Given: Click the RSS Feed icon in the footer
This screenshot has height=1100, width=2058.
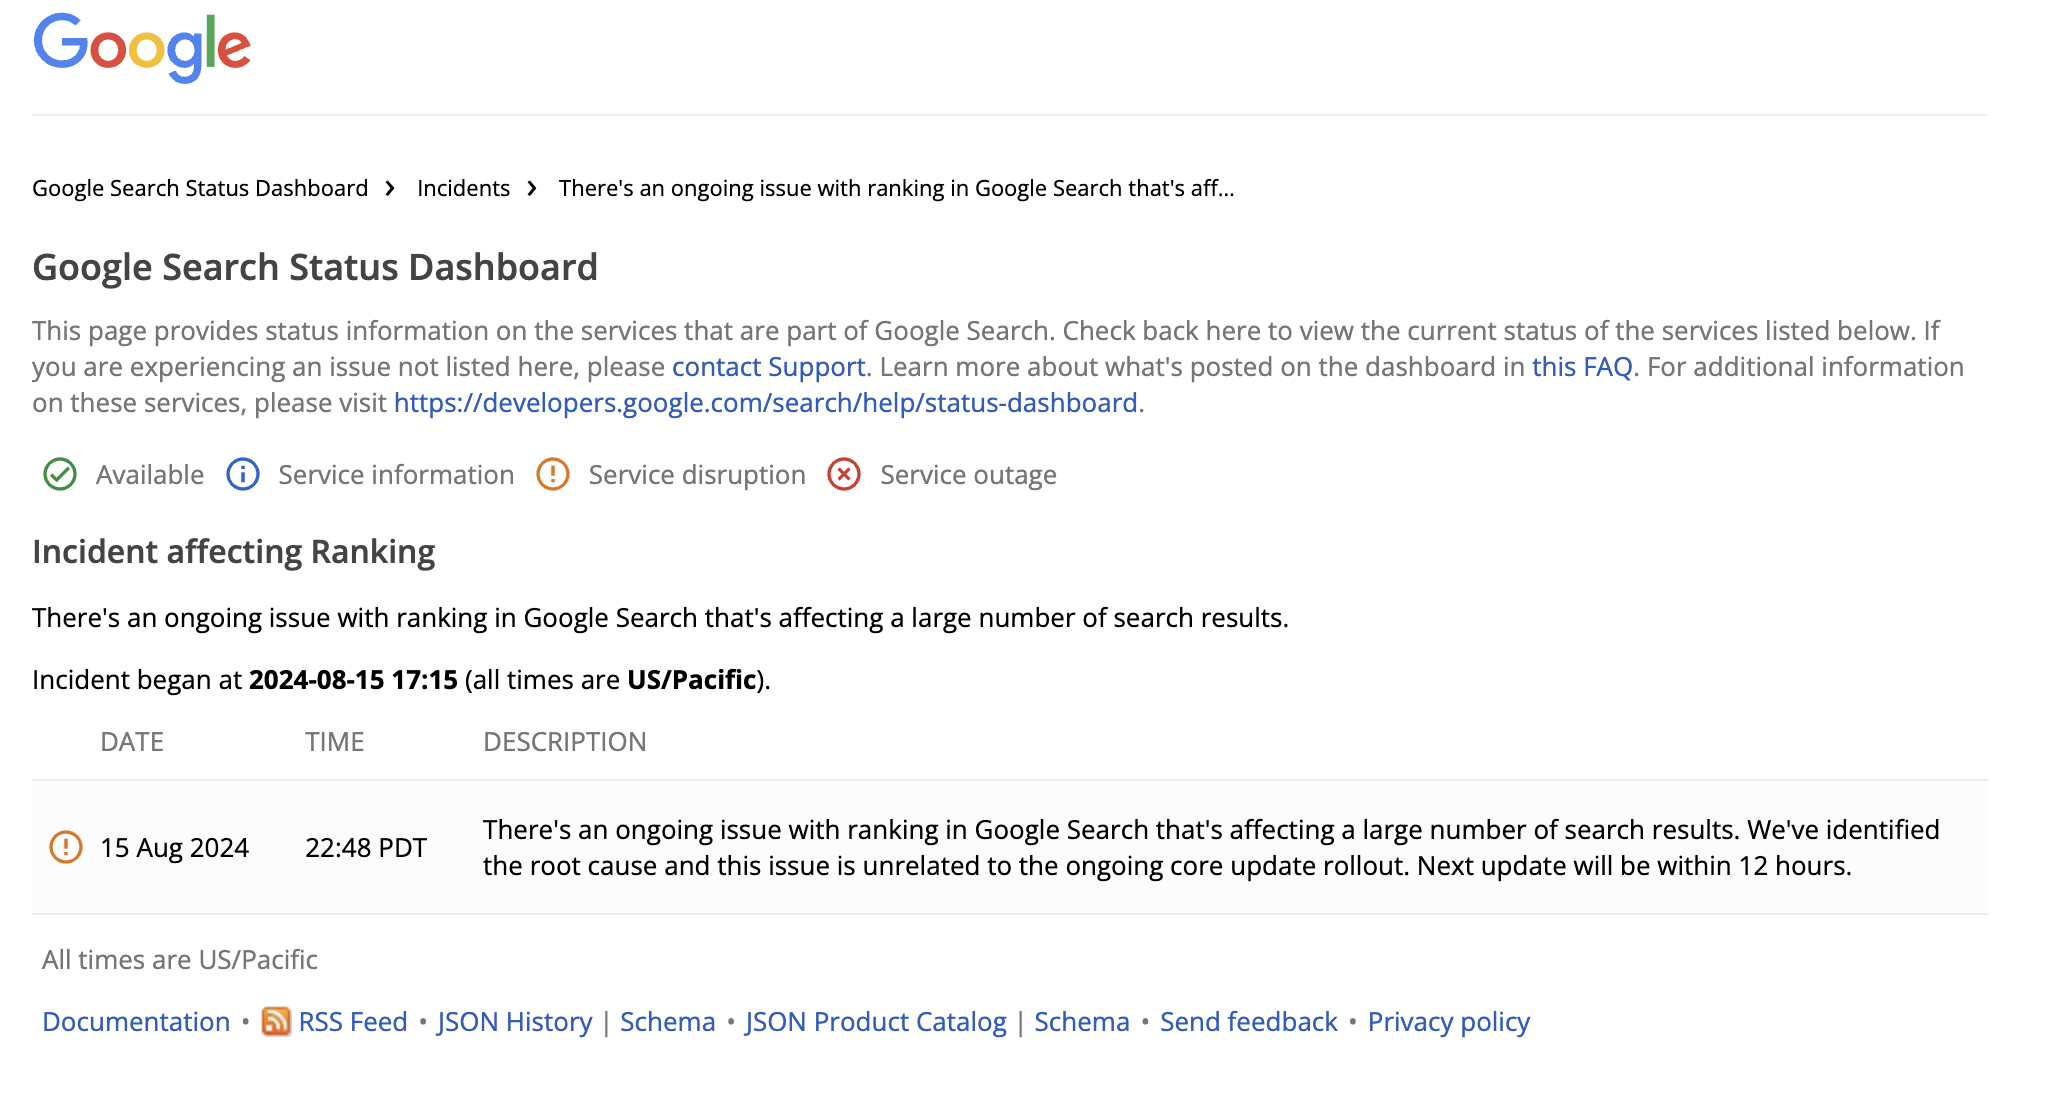Looking at the screenshot, I should coord(276,1021).
